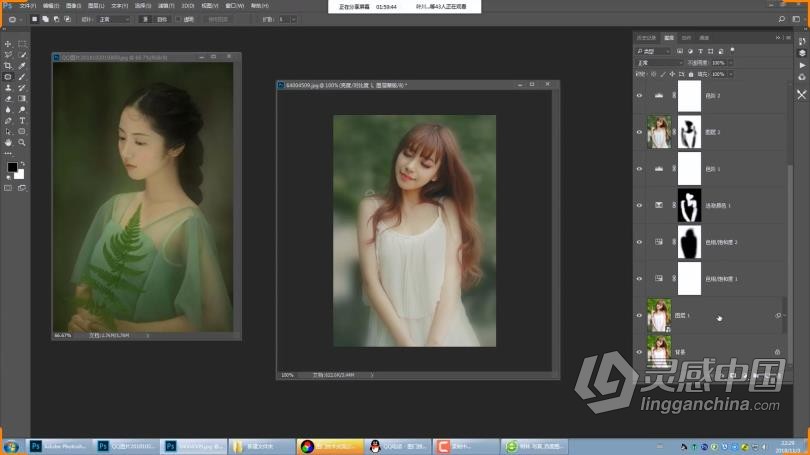Click the play Actions icon in right strip
The height and width of the screenshot is (455, 810).
tap(802, 65)
